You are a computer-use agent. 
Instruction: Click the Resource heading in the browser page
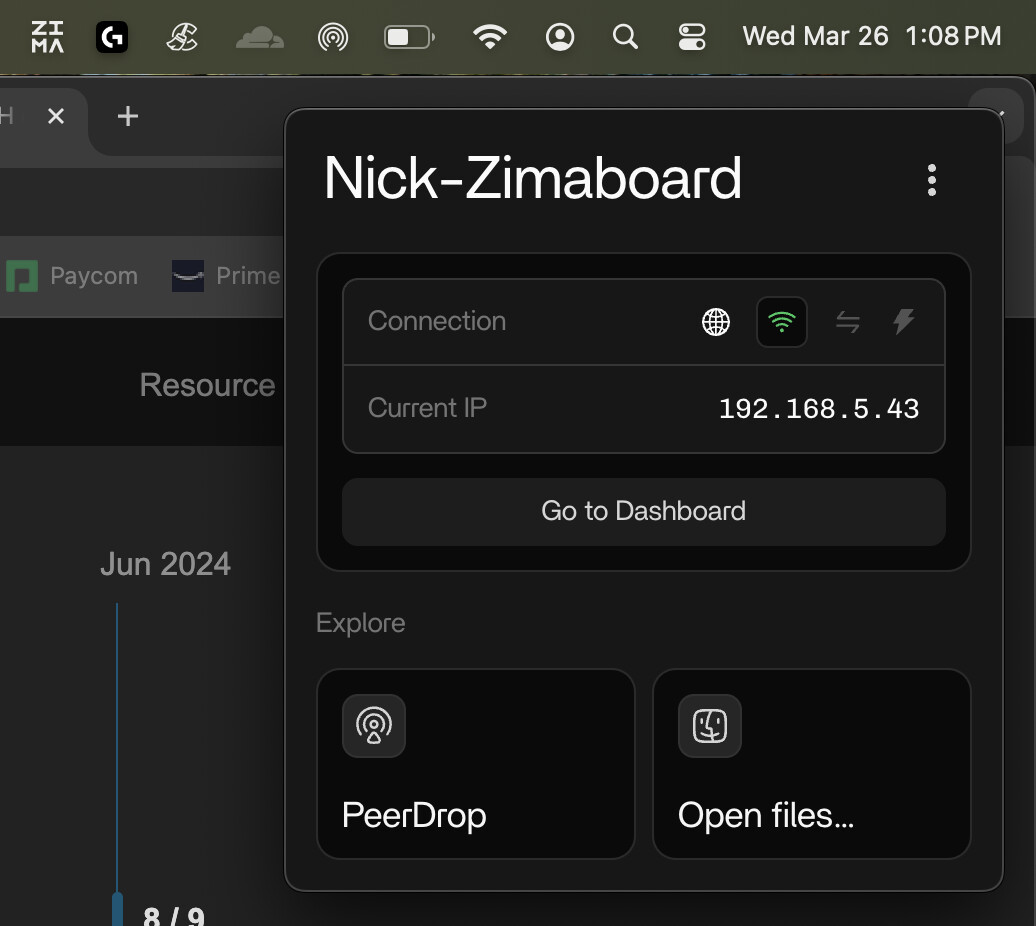coord(207,385)
